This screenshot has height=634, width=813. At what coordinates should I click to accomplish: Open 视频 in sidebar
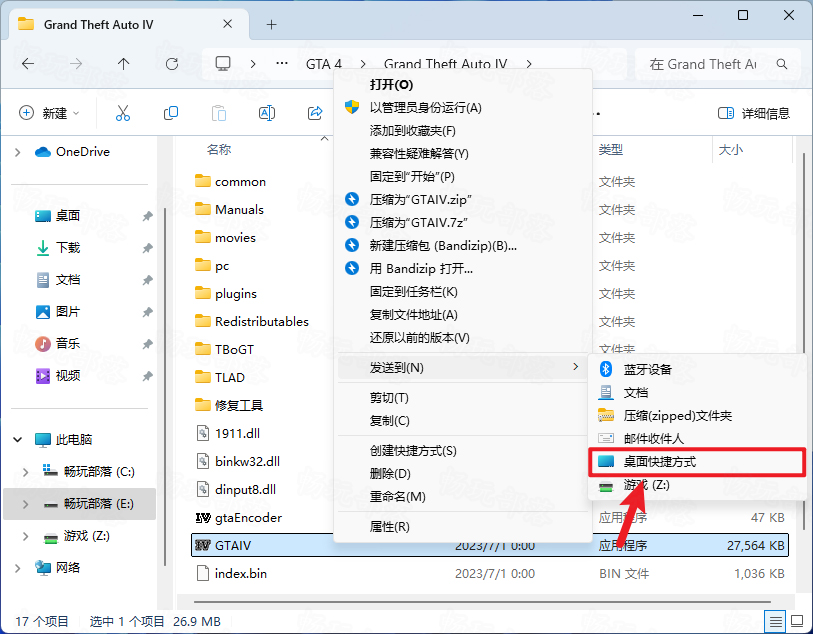point(67,375)
